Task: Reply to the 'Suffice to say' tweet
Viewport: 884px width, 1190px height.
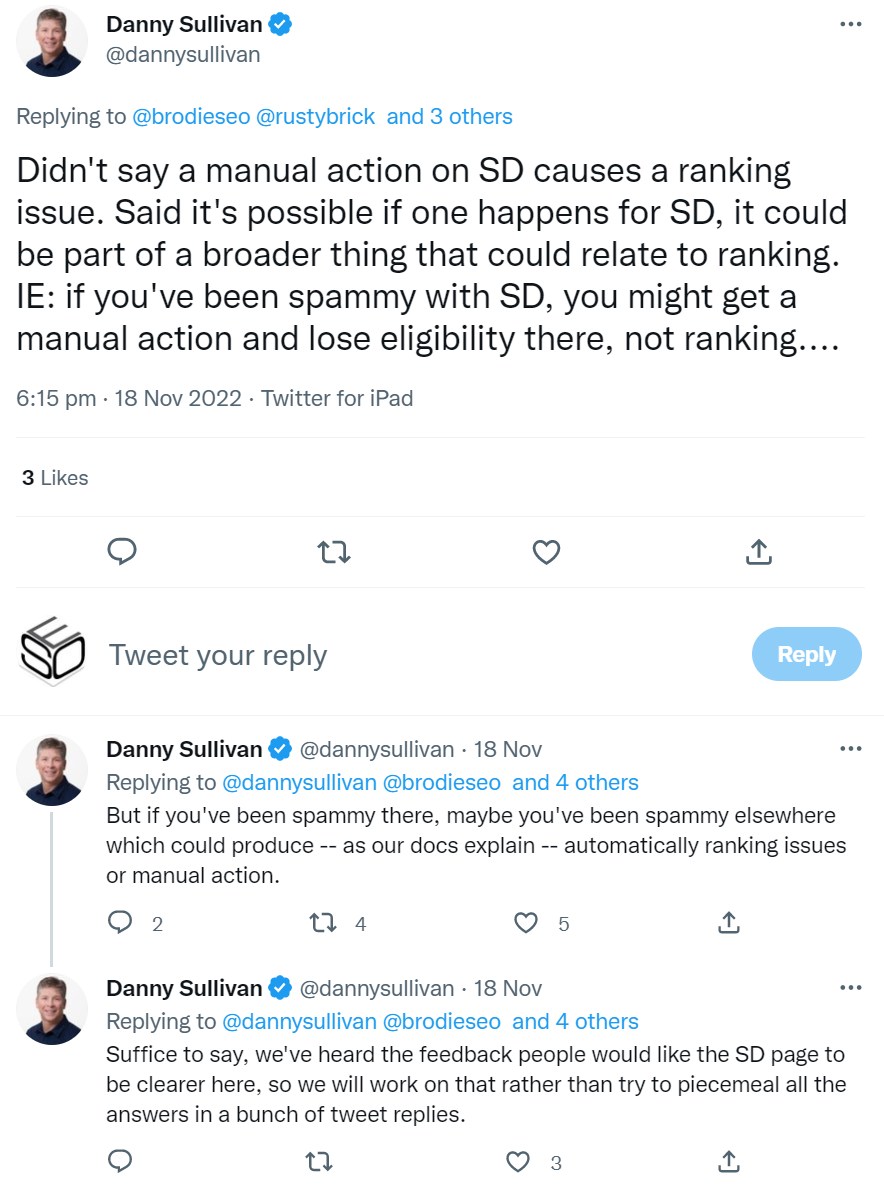Action: tap(121, 1162)
